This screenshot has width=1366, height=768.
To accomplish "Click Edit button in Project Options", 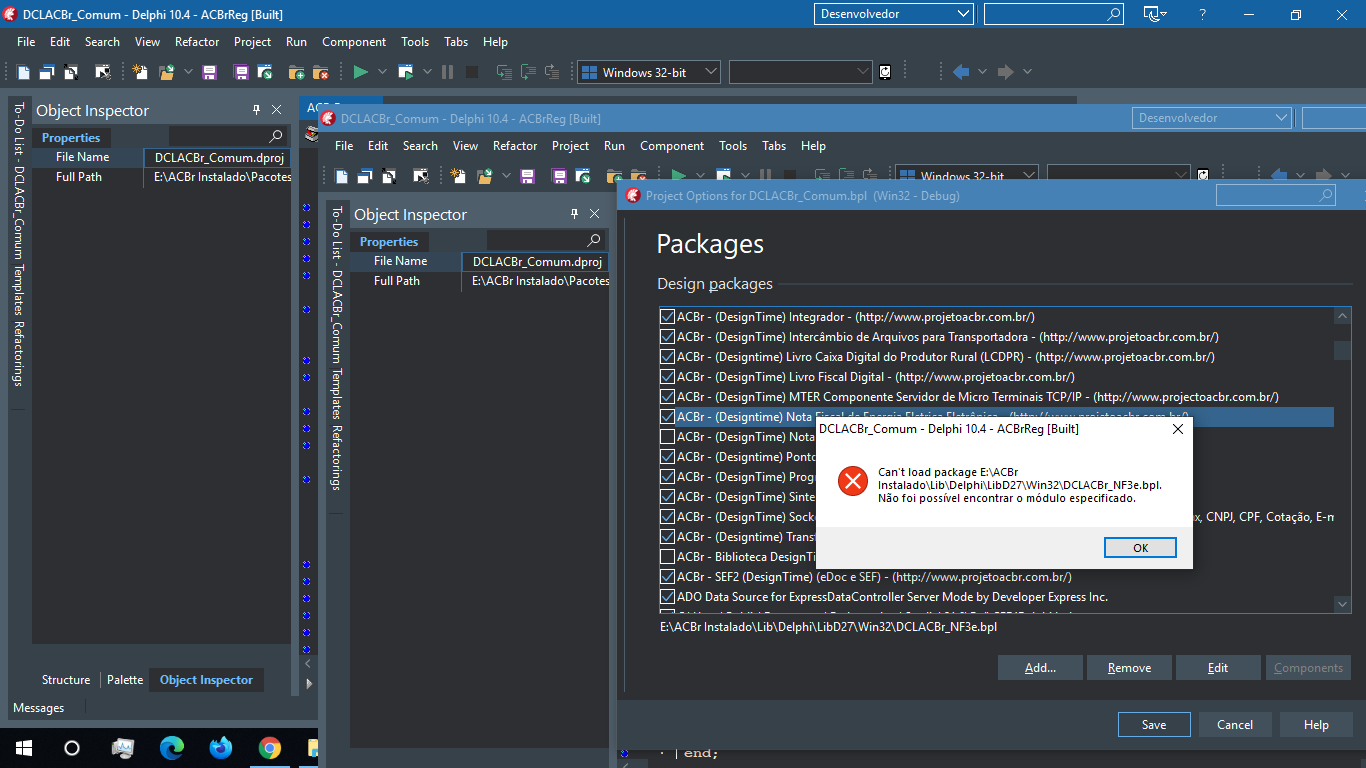I will (x=1218, y=668).
